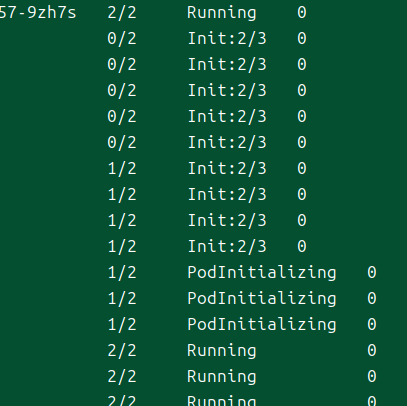Click the last PodInitializing status

point(262,325)
